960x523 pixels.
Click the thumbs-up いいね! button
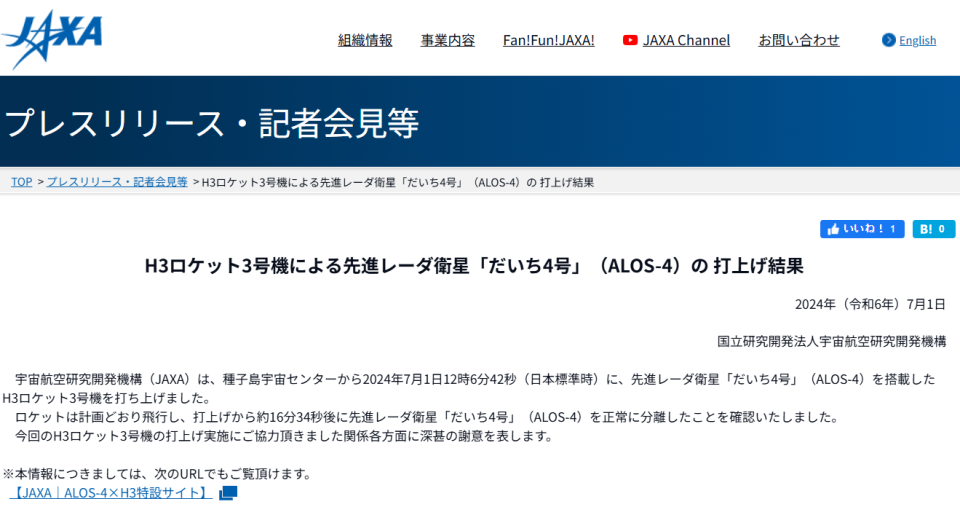click(x=862, y=229)
